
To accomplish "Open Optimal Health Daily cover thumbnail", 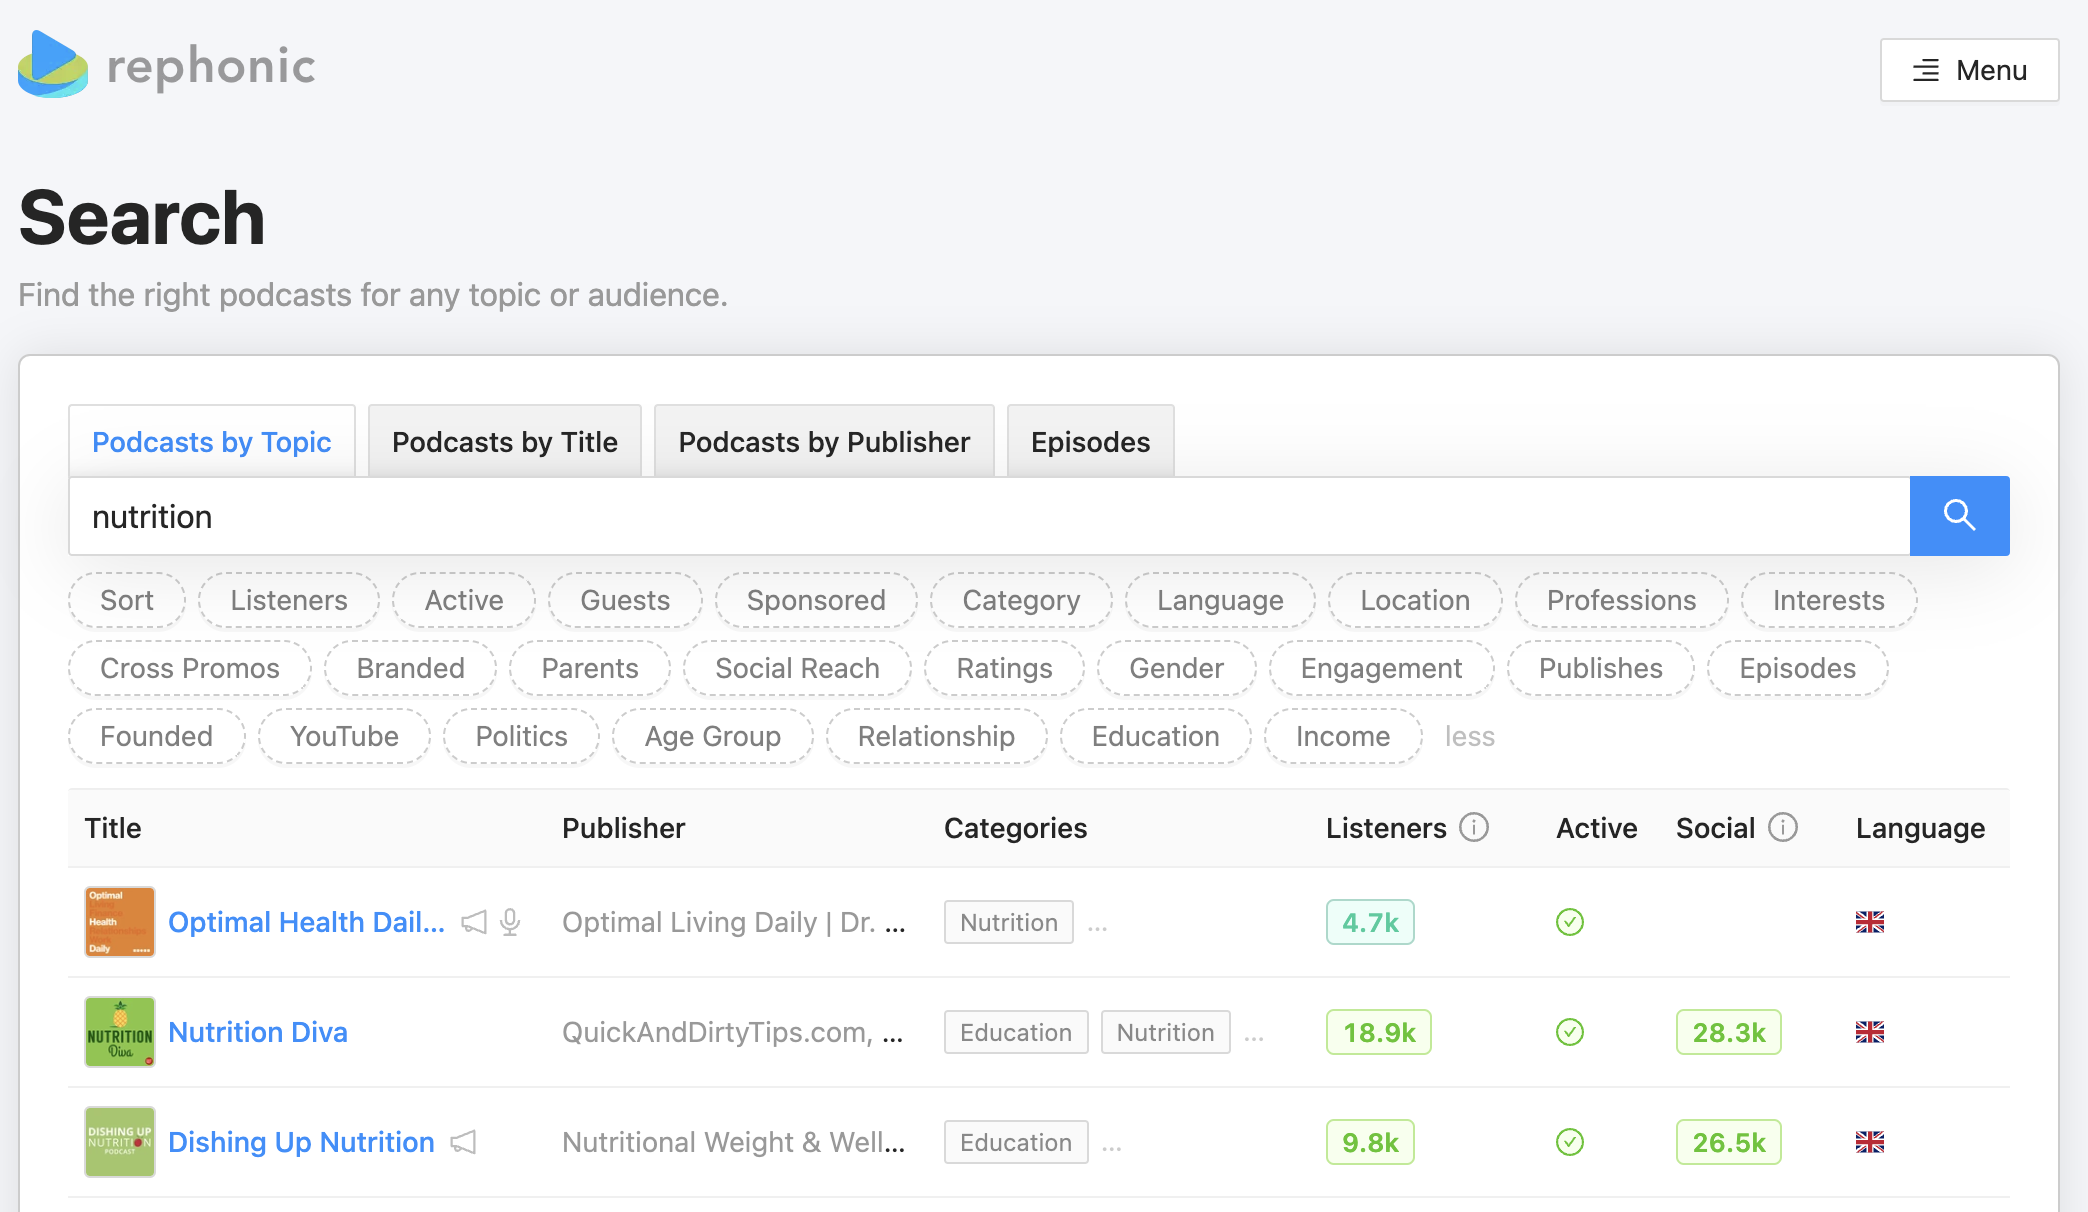I will pos(120,922).
